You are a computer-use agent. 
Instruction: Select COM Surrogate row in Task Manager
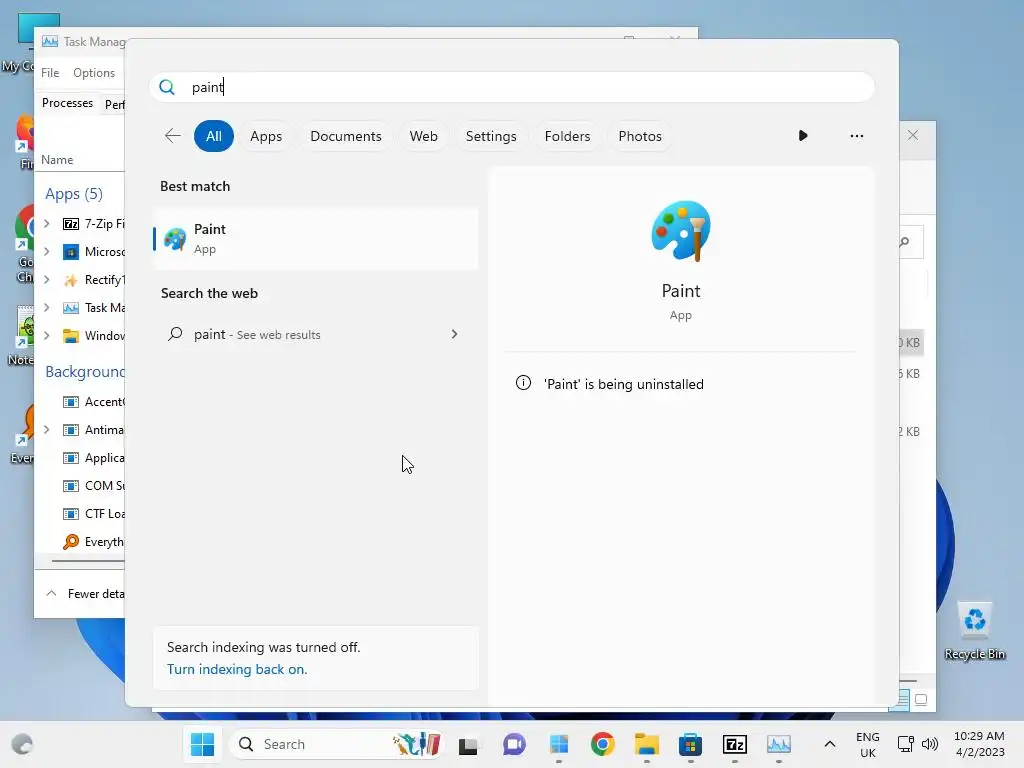coord(82,486)
